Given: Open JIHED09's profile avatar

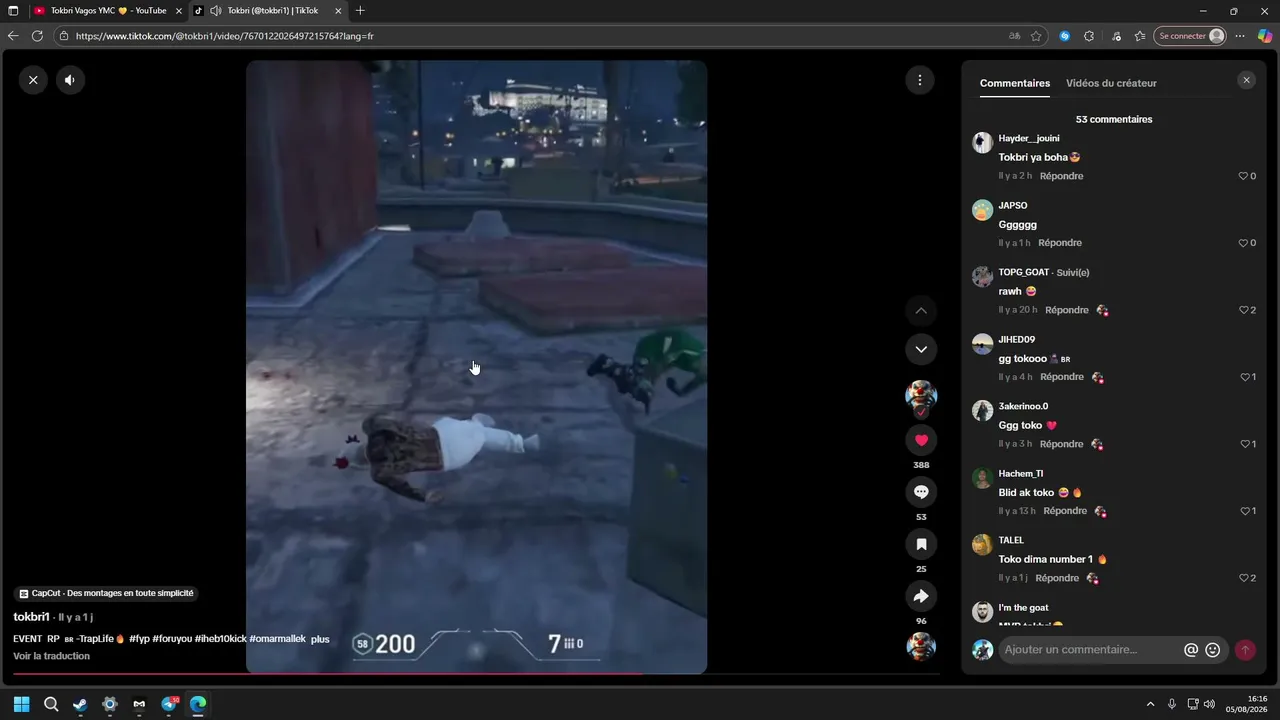Looking at the screenshot, I should pos(983,344).
